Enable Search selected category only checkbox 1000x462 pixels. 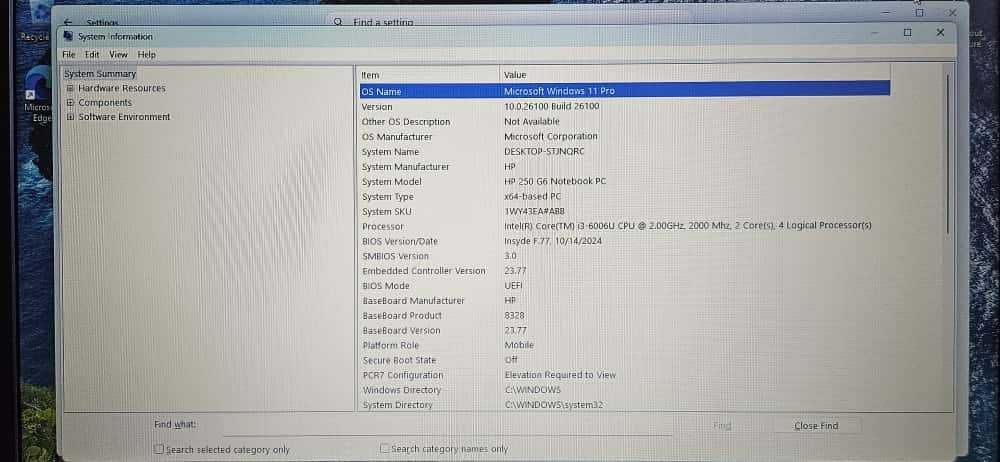tap(159, 449)
